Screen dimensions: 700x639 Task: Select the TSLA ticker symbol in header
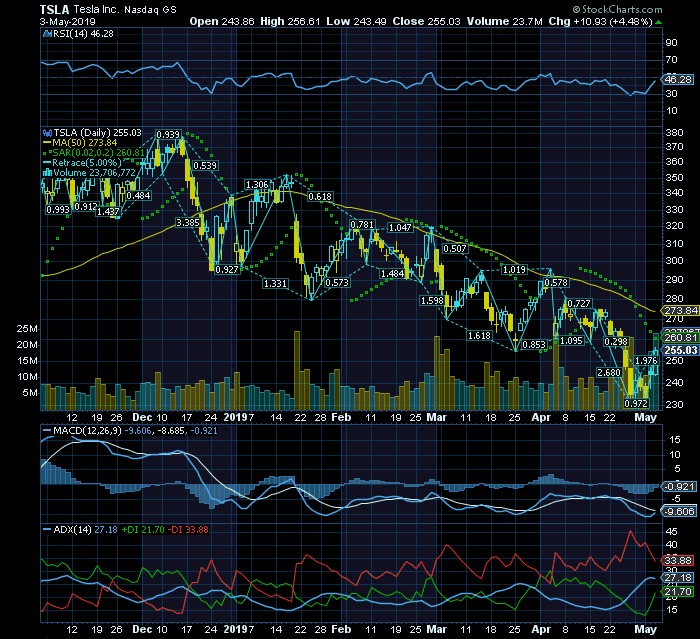coord(54,9)
